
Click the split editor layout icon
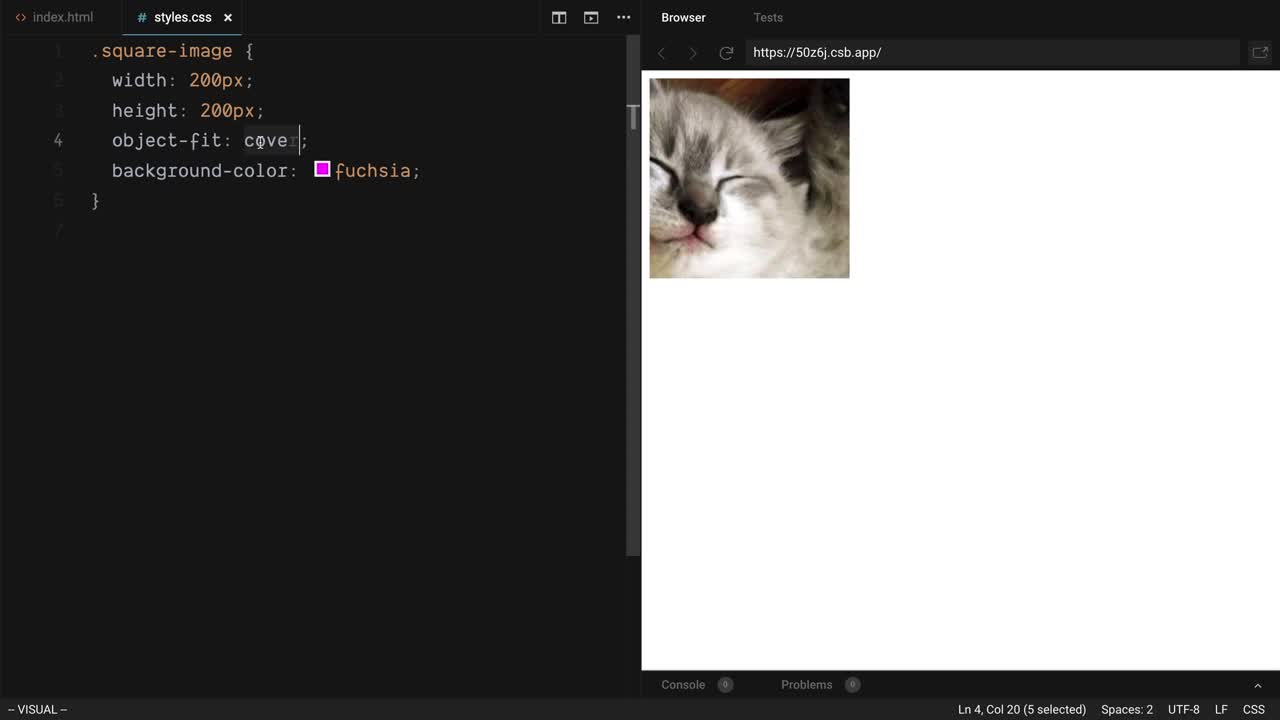click(559, 17)
